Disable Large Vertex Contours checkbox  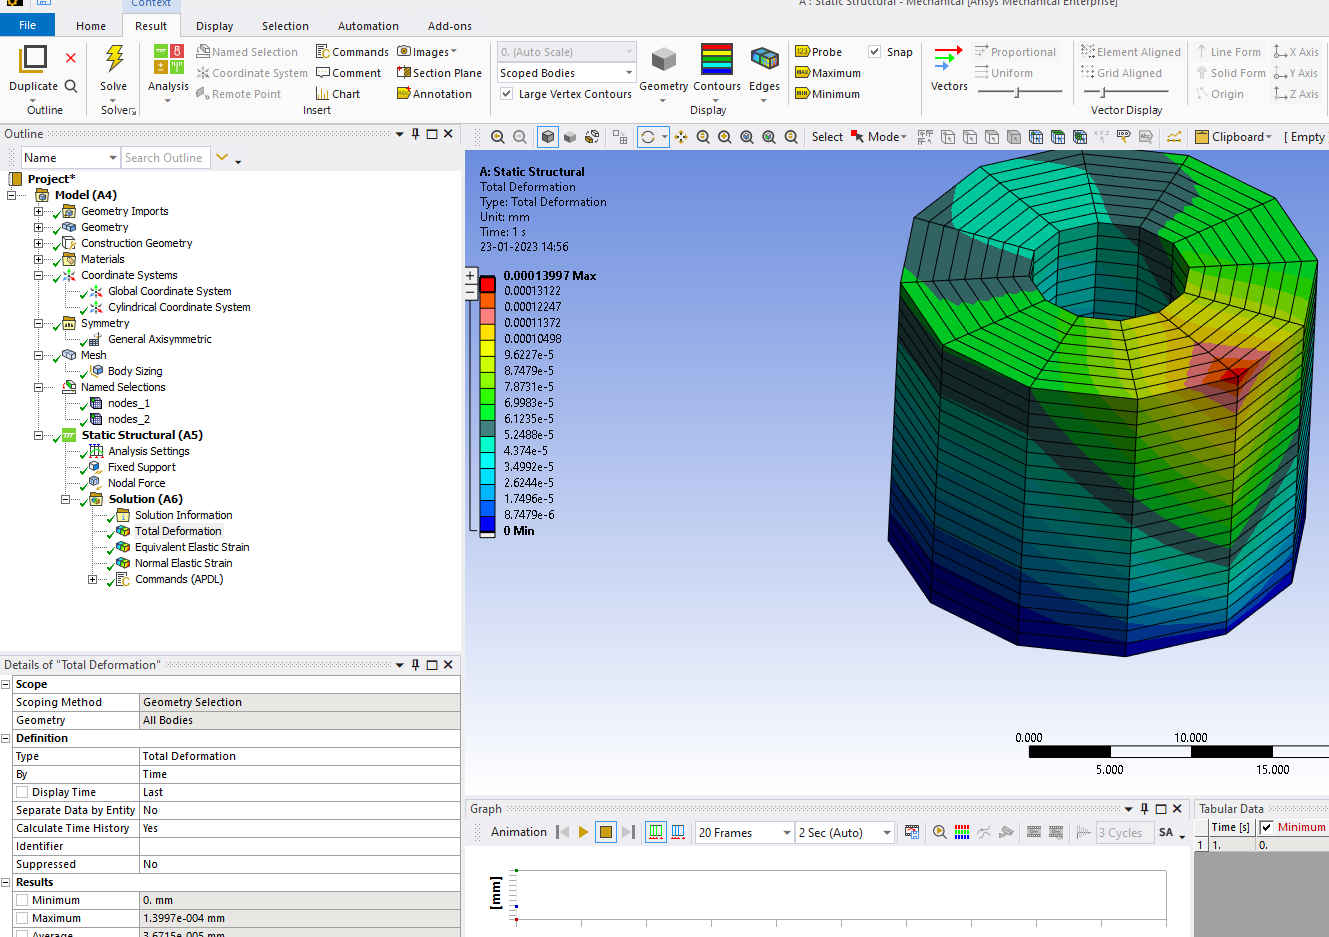click(507, 94)
